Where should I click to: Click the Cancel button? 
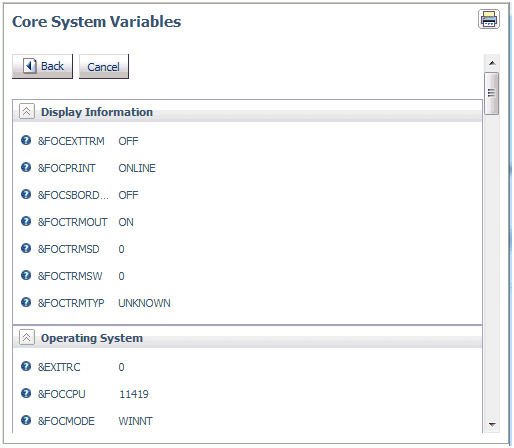(x=104, y=67)
